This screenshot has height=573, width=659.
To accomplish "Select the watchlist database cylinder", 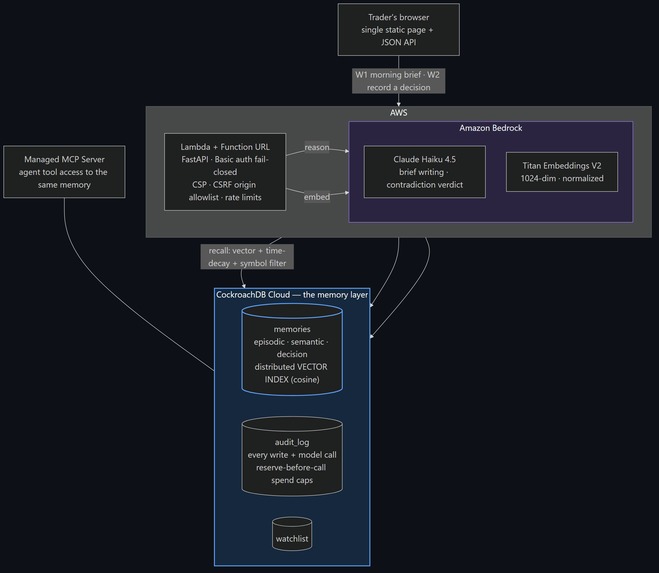I will [x=292, y=534].
